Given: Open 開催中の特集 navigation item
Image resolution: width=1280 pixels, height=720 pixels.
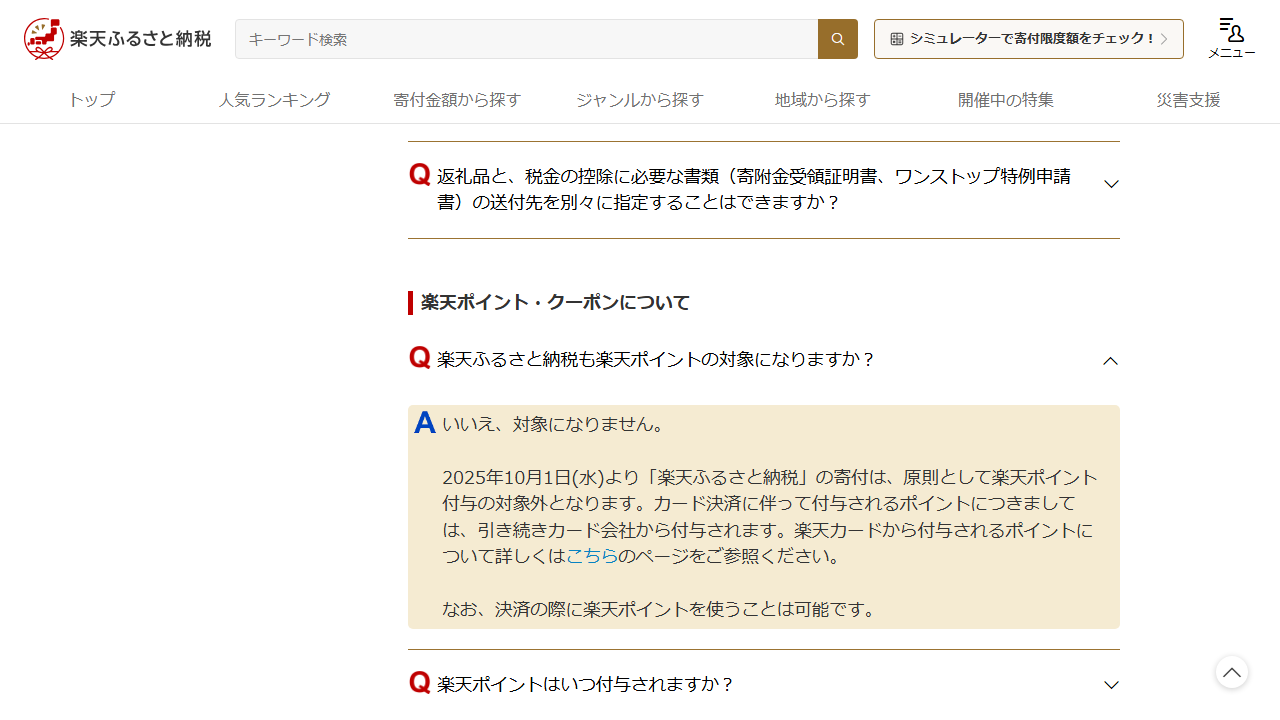Looking at the screenshot, I should click(x=1006, y=100).
